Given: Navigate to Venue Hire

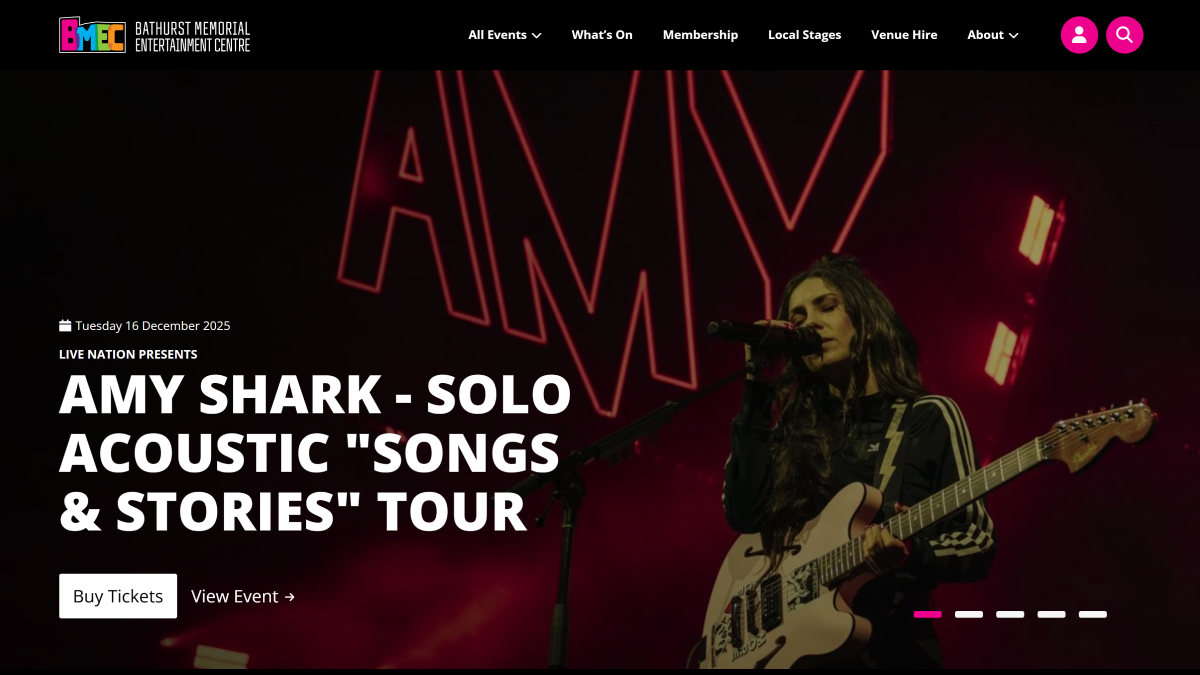Looking at the screenshot, I should (904, 35).
